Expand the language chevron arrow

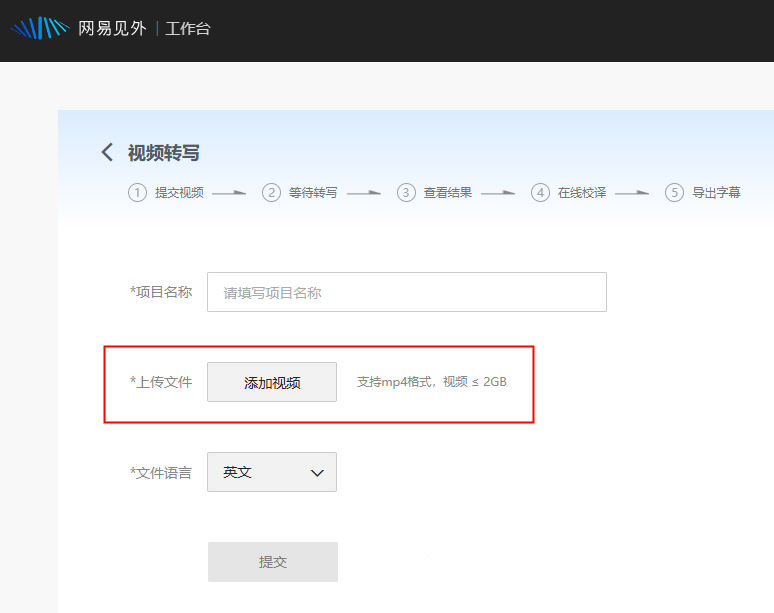click(x=318, y=472)
